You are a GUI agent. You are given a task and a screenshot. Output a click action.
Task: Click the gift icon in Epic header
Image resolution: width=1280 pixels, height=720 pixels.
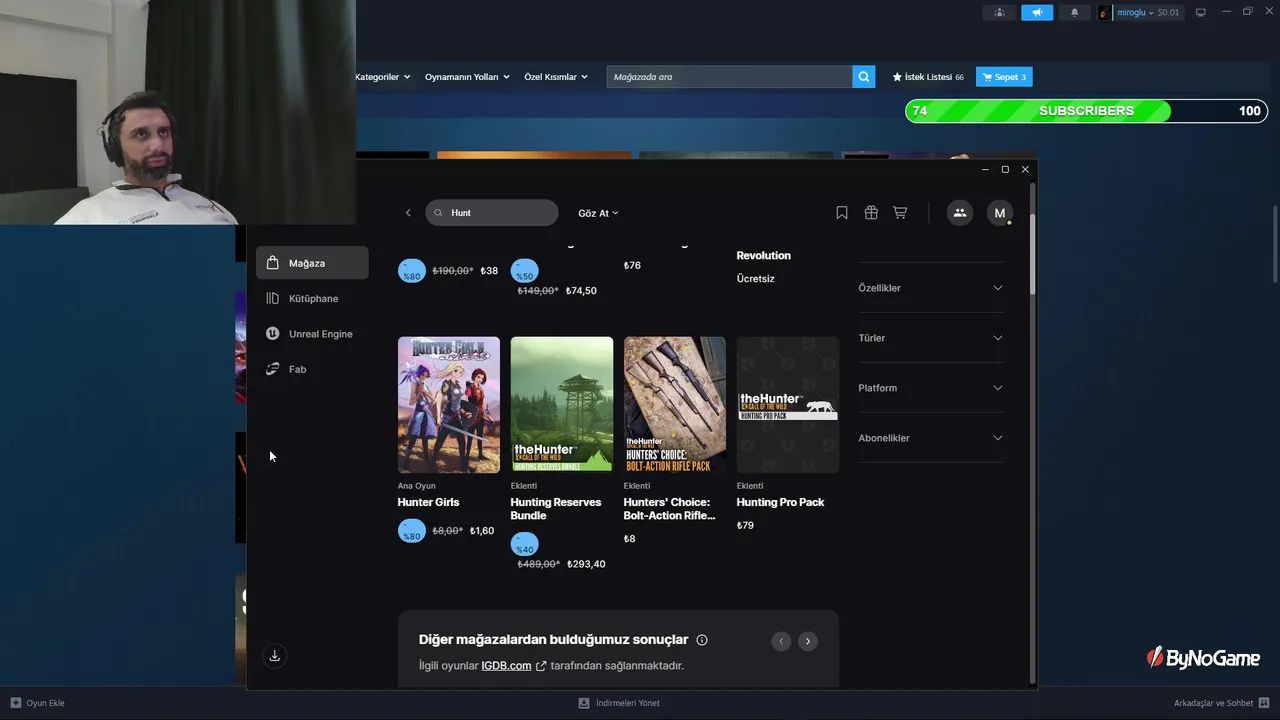click(x=871, y=213)
